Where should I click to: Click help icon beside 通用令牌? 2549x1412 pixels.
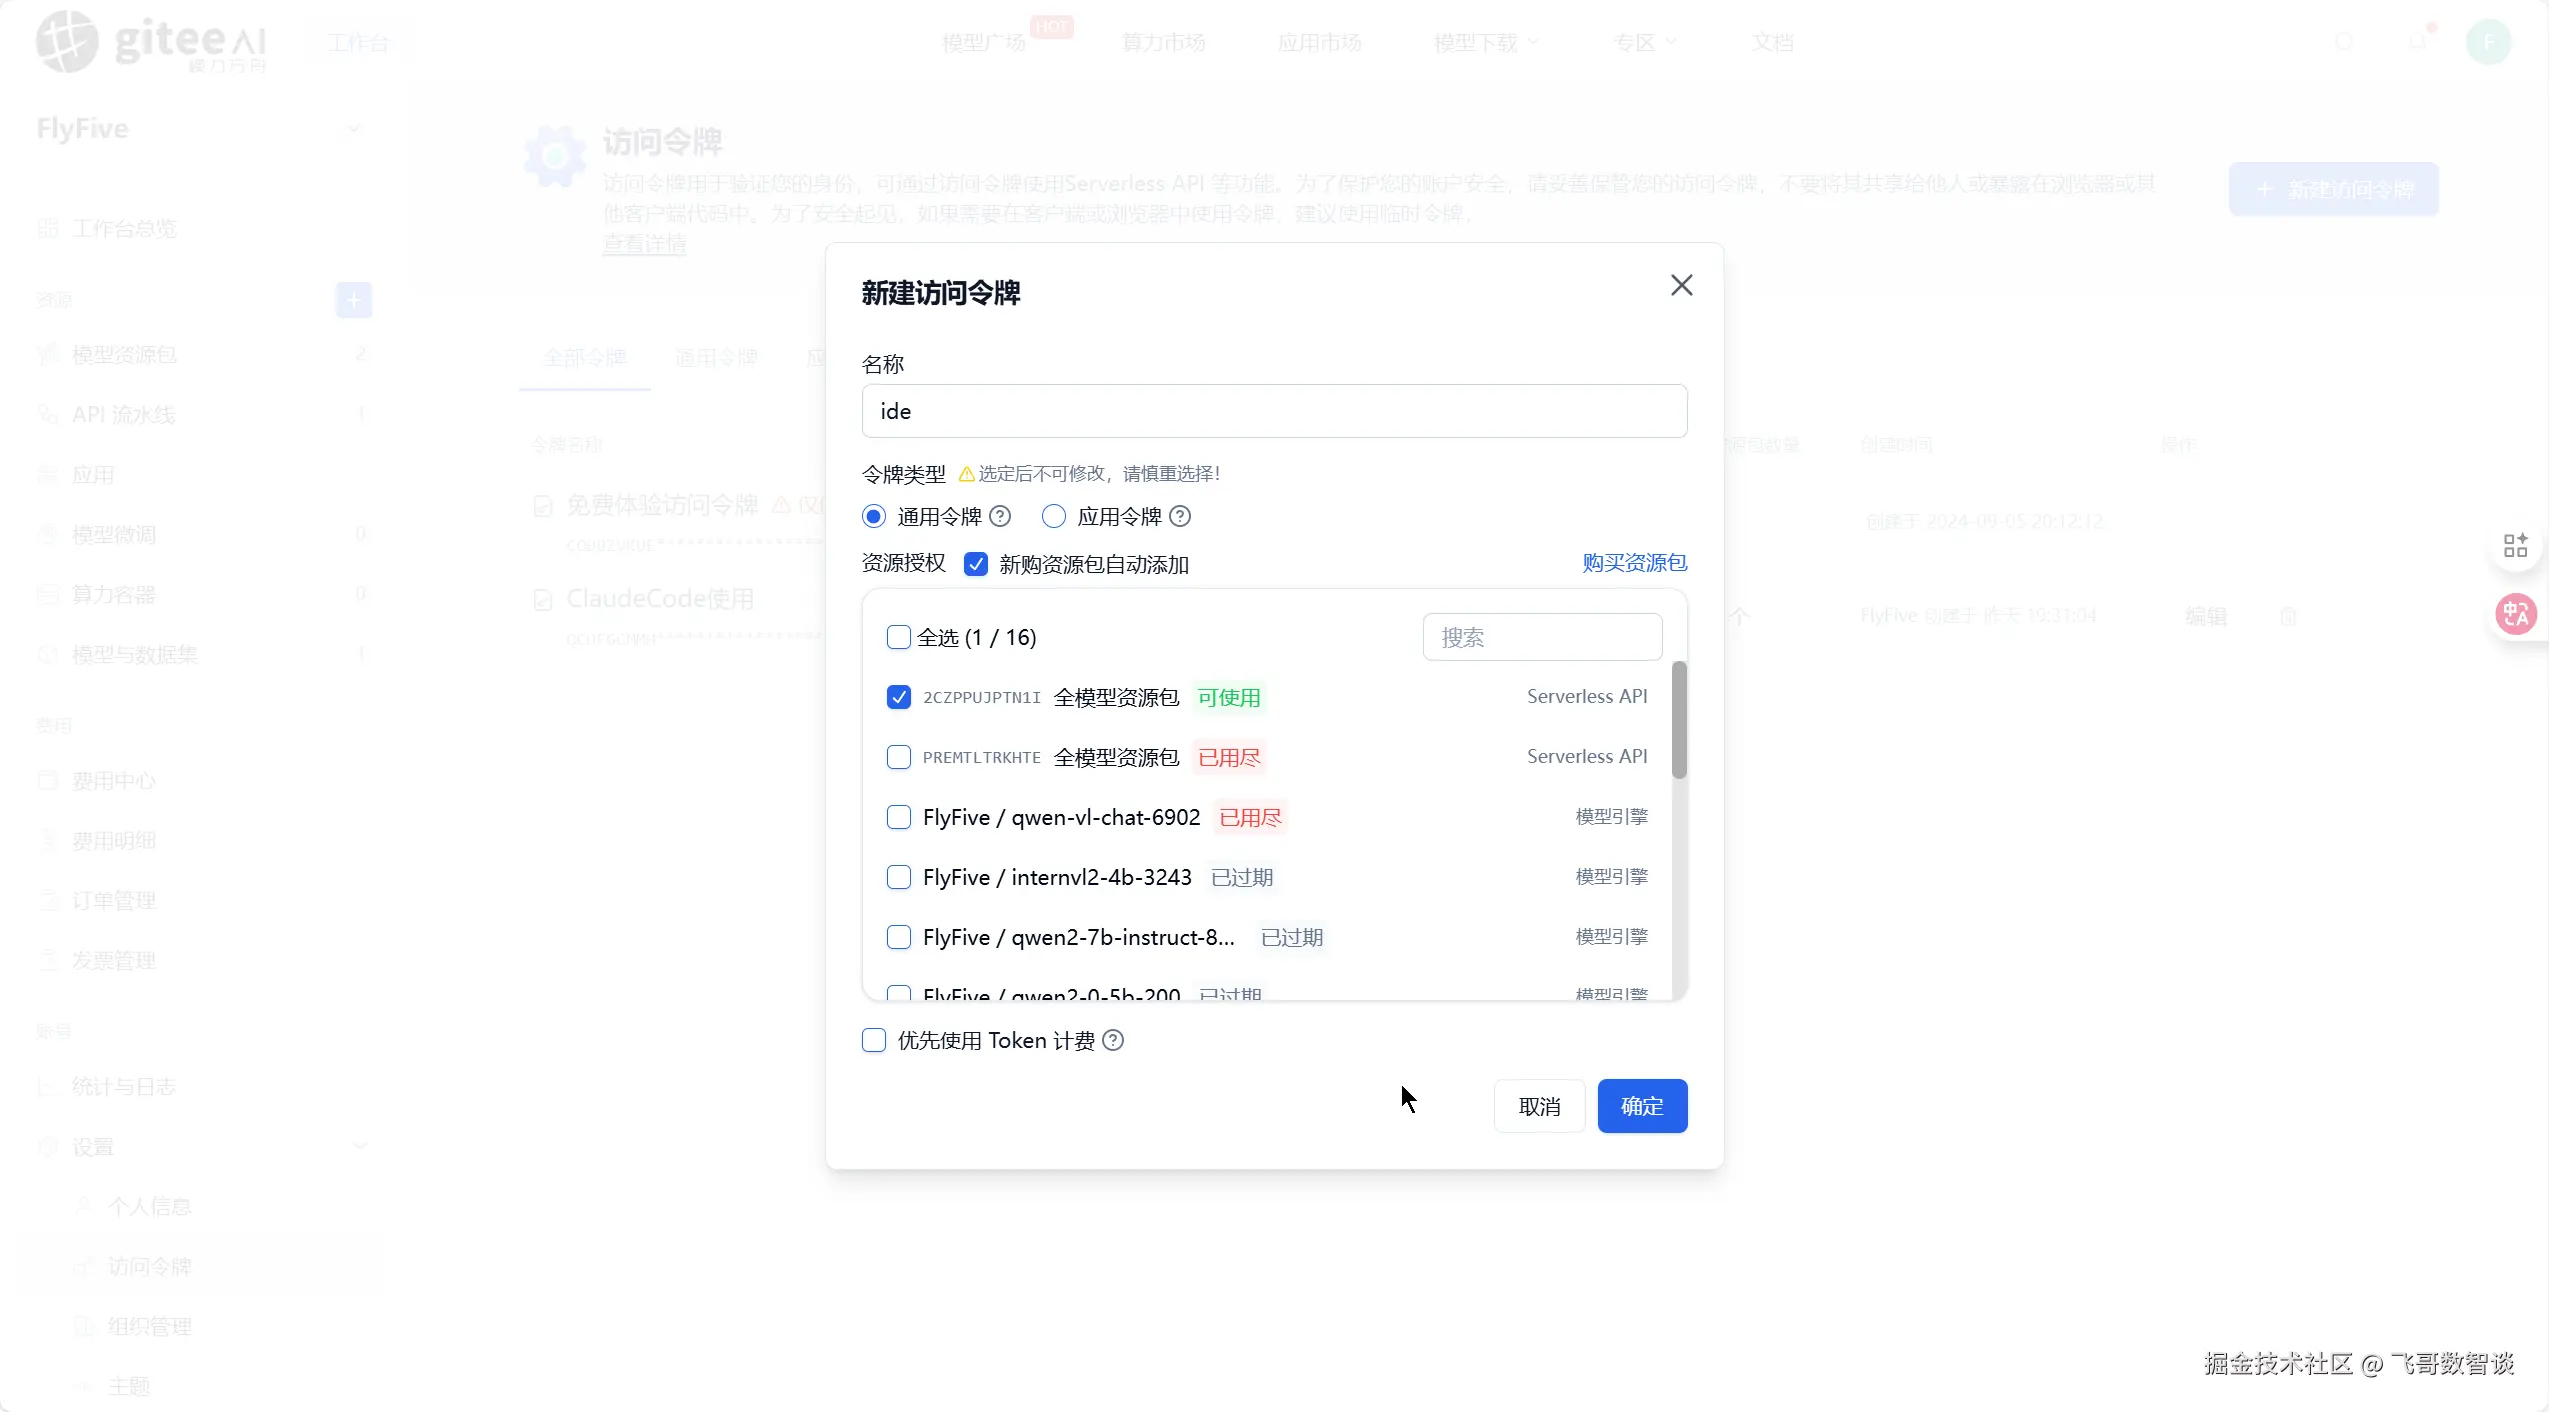point(1000,516)
